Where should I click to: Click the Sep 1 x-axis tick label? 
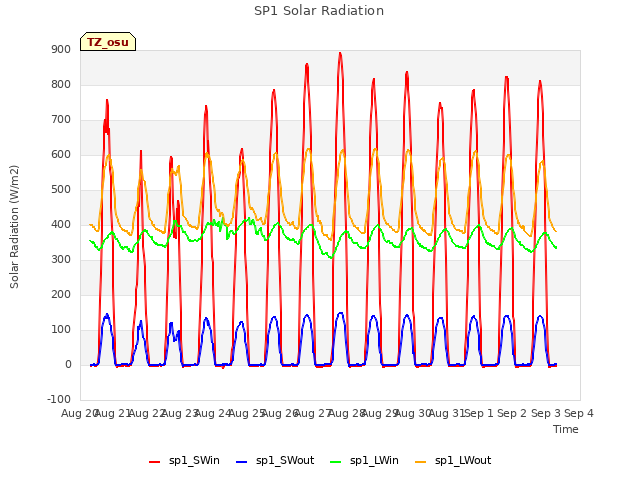(x=479, y=414)
